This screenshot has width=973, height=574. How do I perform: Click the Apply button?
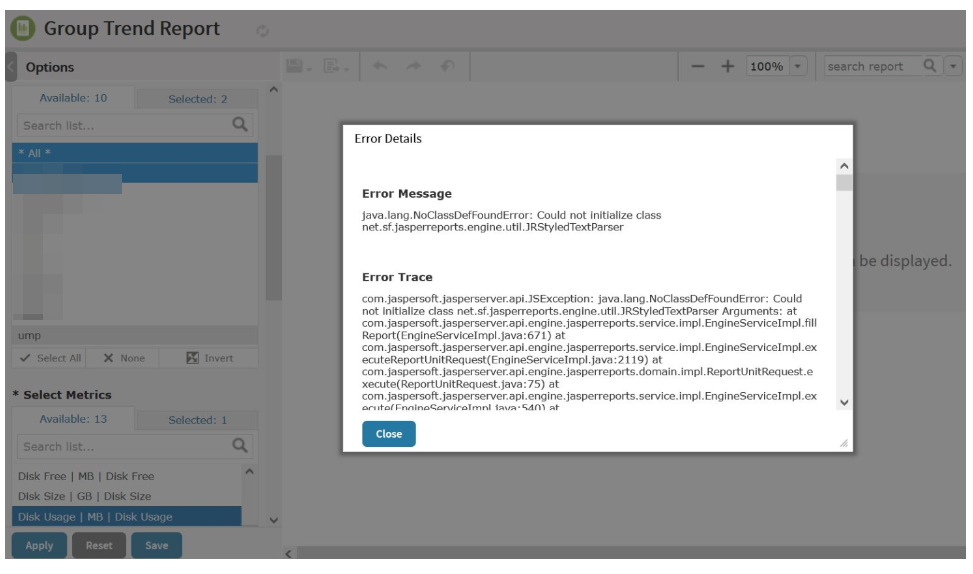[x=39, y=545]
